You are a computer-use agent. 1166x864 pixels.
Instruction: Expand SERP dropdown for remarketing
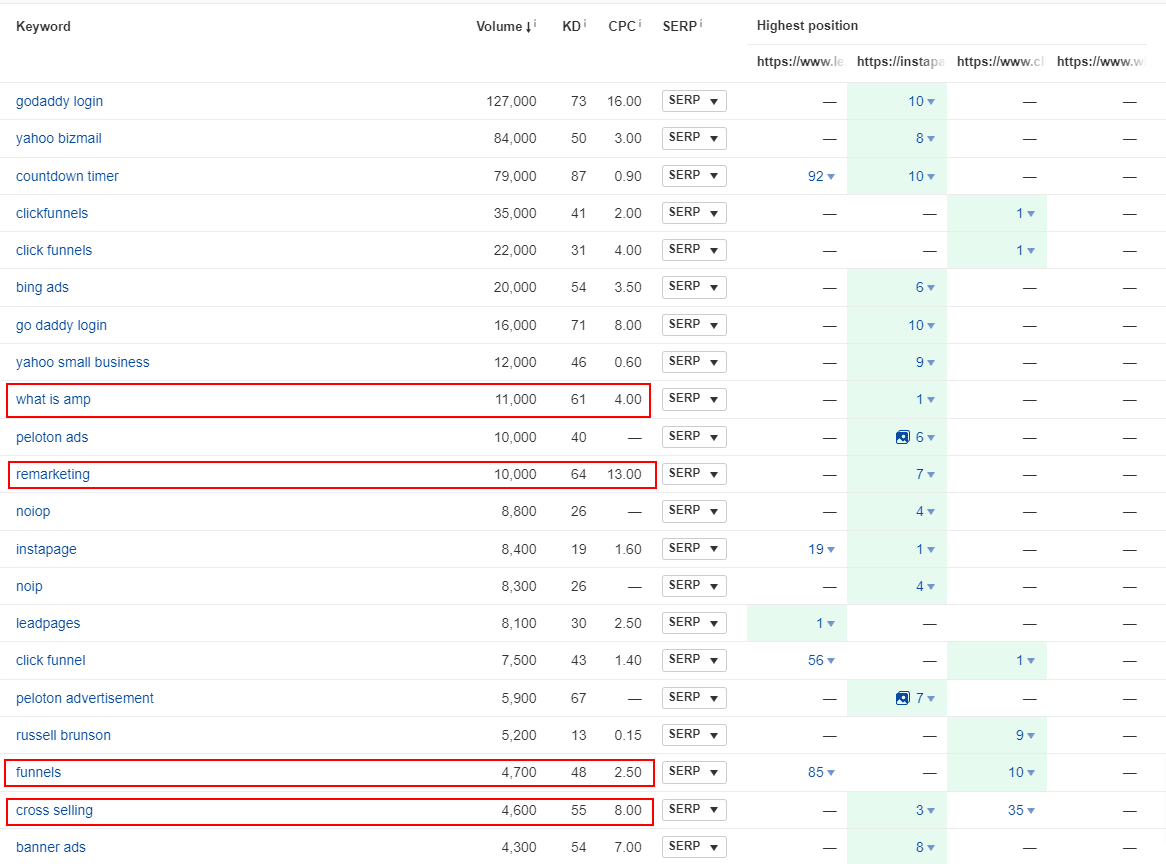pos(694,474)
